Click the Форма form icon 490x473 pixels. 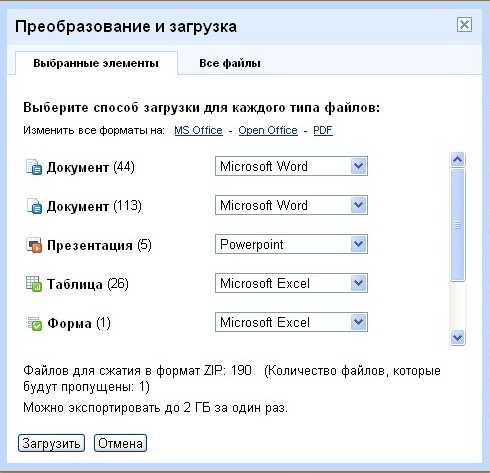(x=34, y=323)
